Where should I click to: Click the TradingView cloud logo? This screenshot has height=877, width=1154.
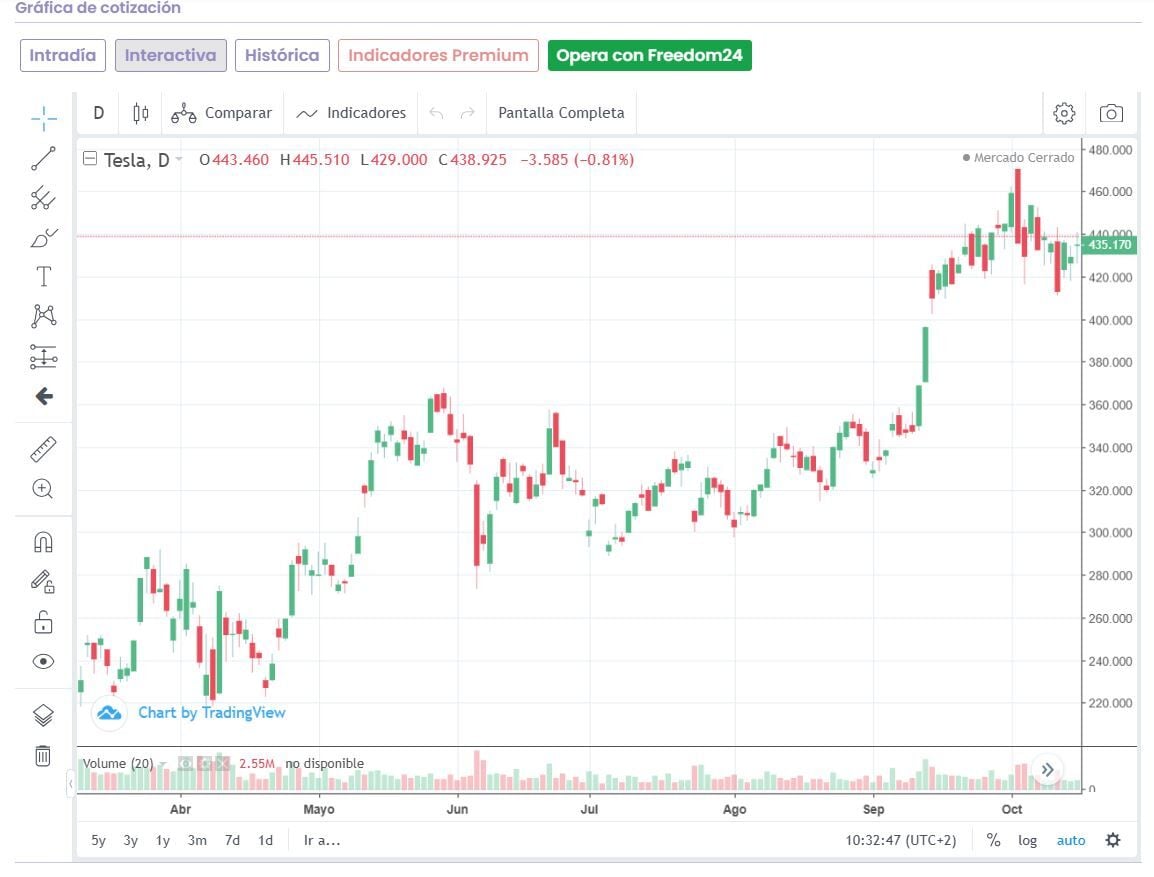click(x=110, y=713)
